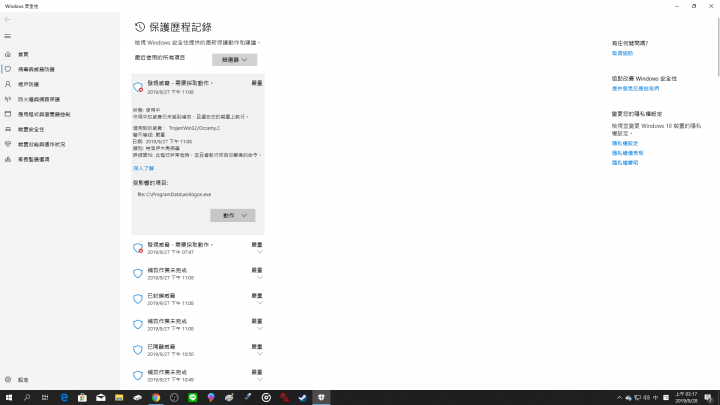Launch Microsoft Edge from taskbar
Viewport: 720px width, 405px height.
(x=64, y=398)
